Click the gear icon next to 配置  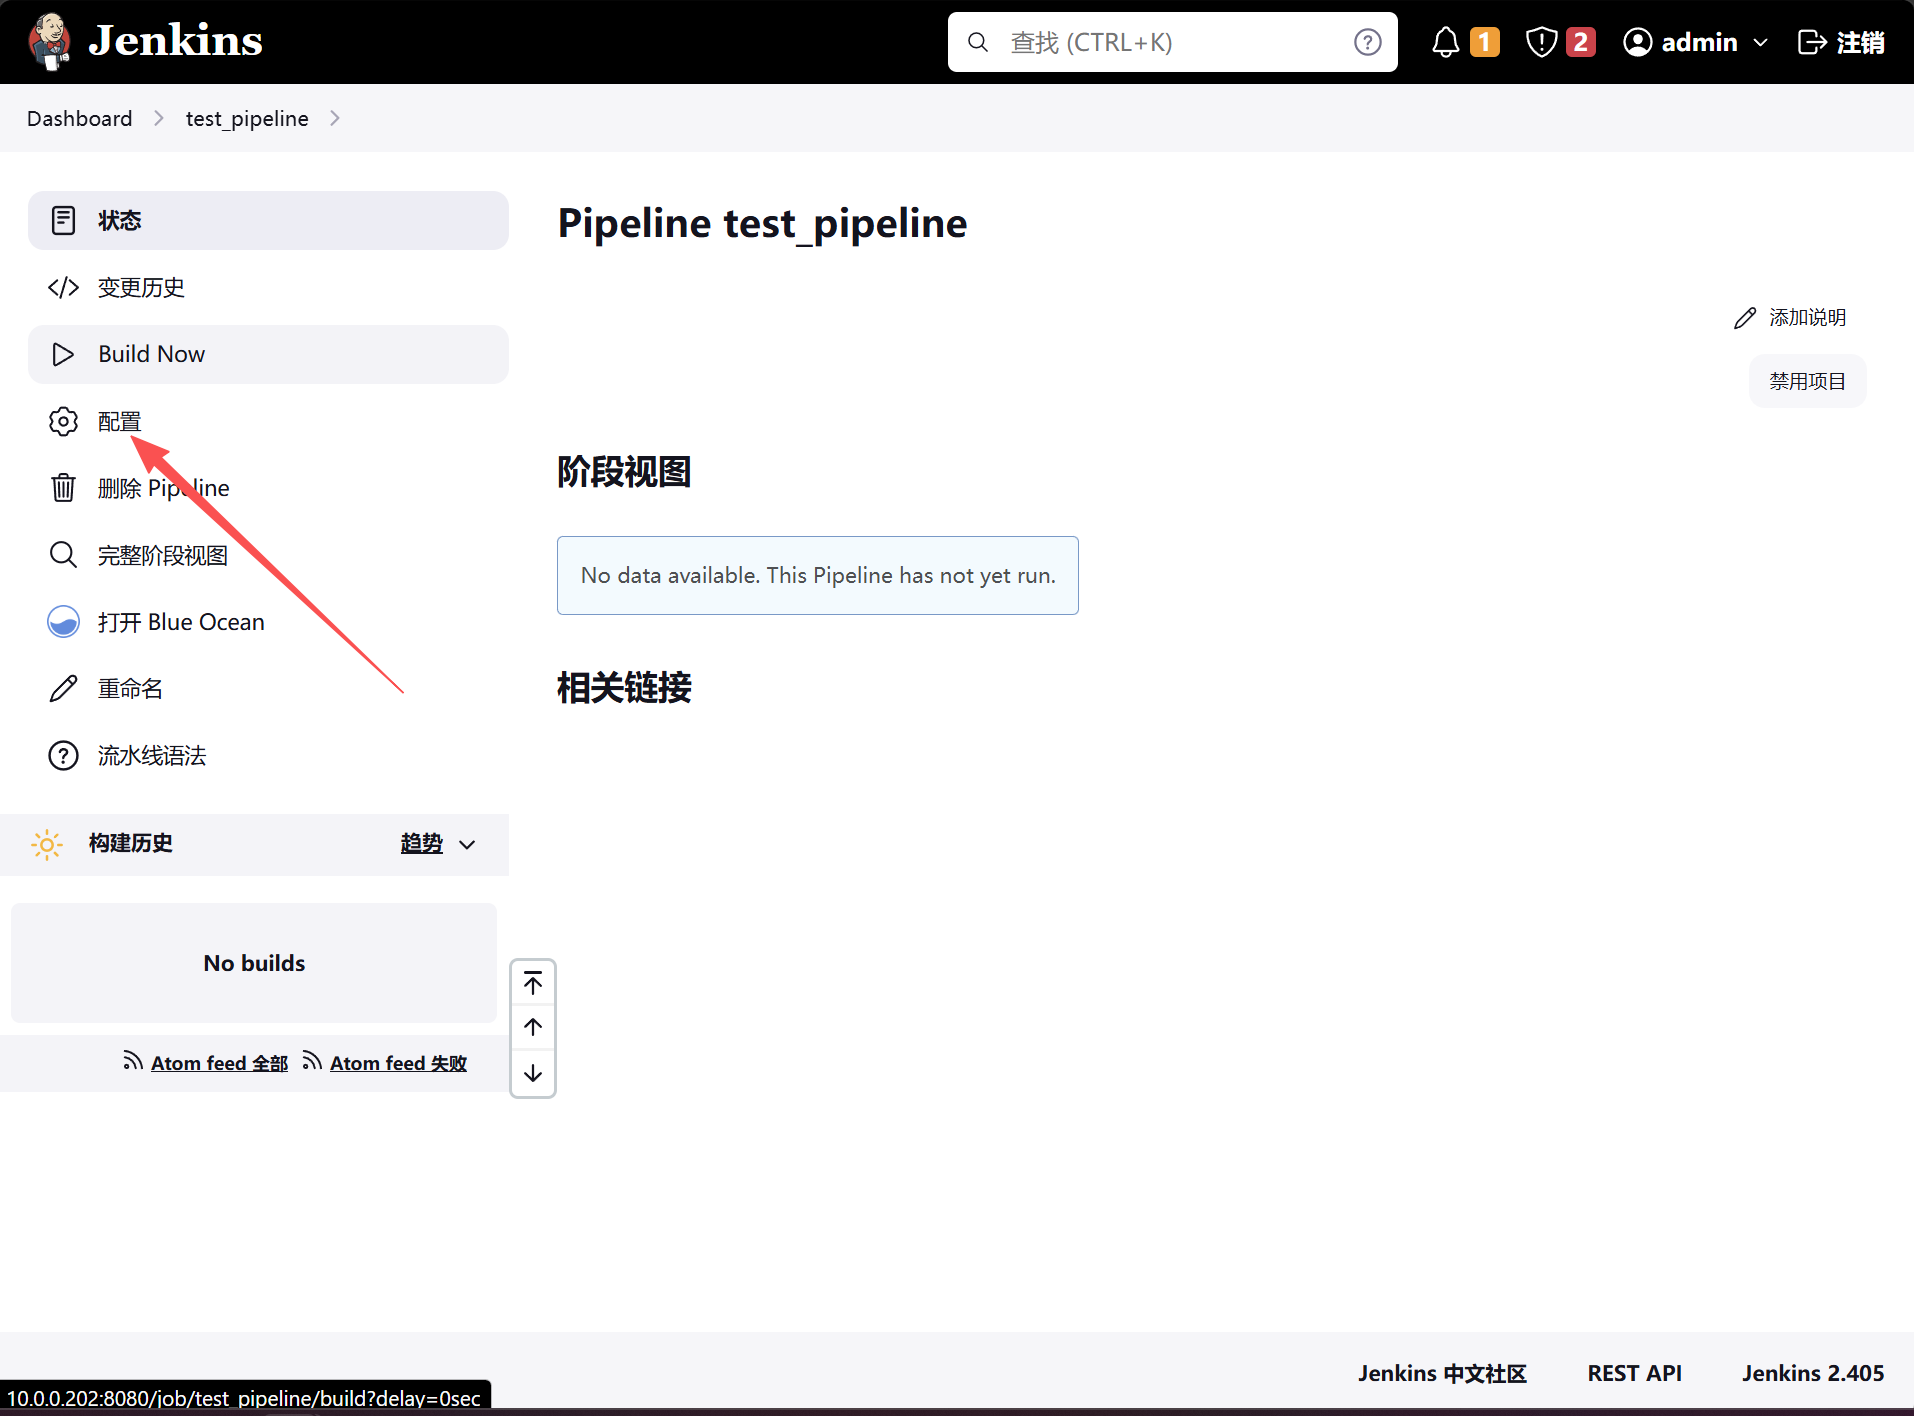[63, 421]
